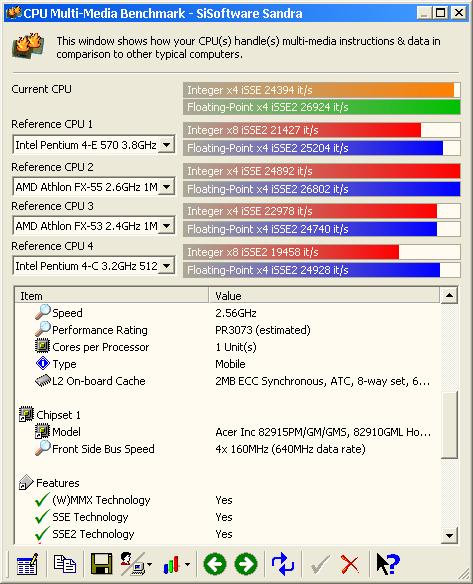Click the blue Refresh arrows icon
The width and height of the screenshot is (473, 584).
[283, 564]
